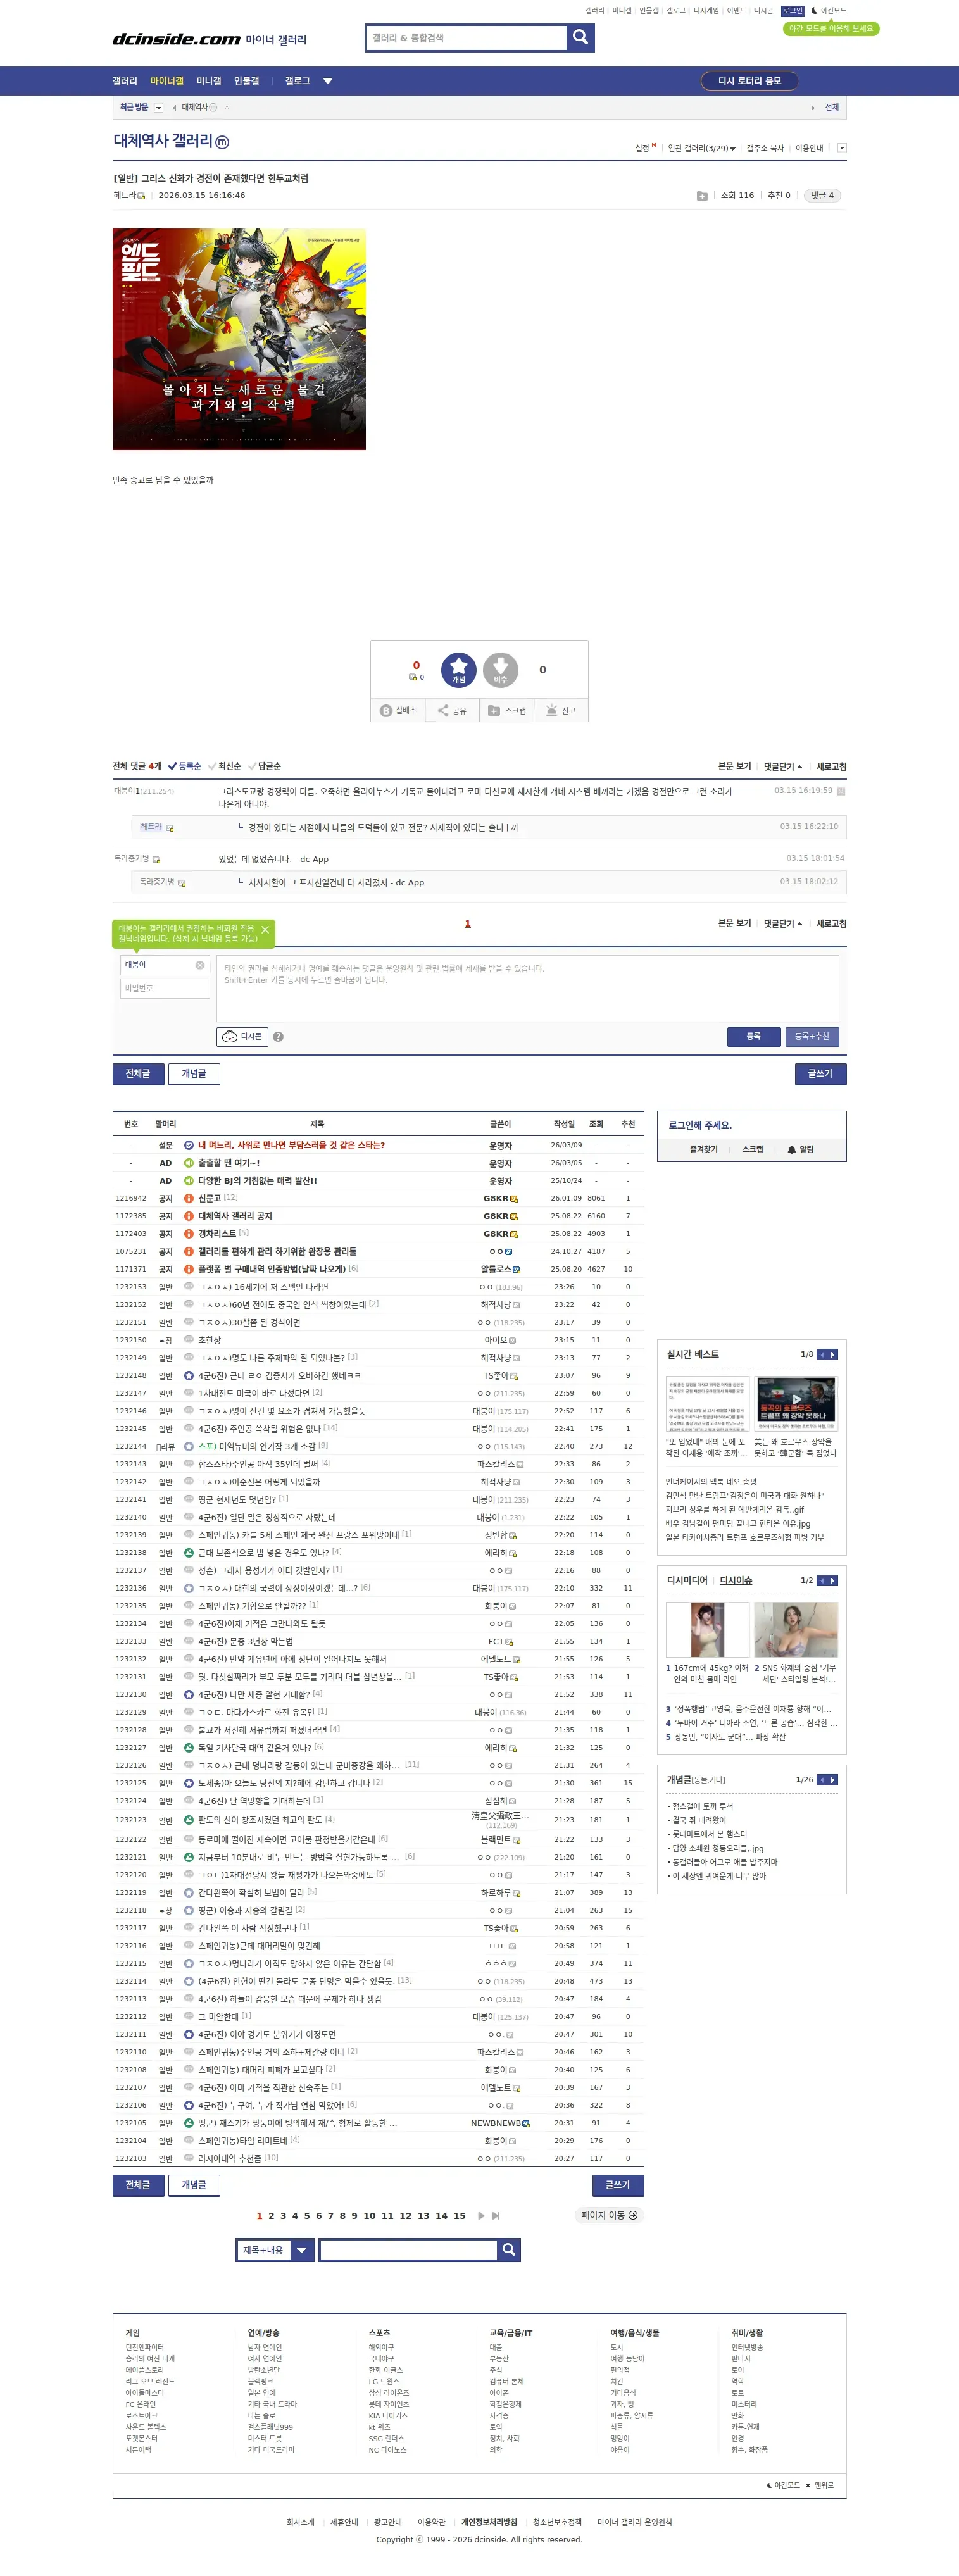Open the 갤로그 nav tab

point(297,81)
